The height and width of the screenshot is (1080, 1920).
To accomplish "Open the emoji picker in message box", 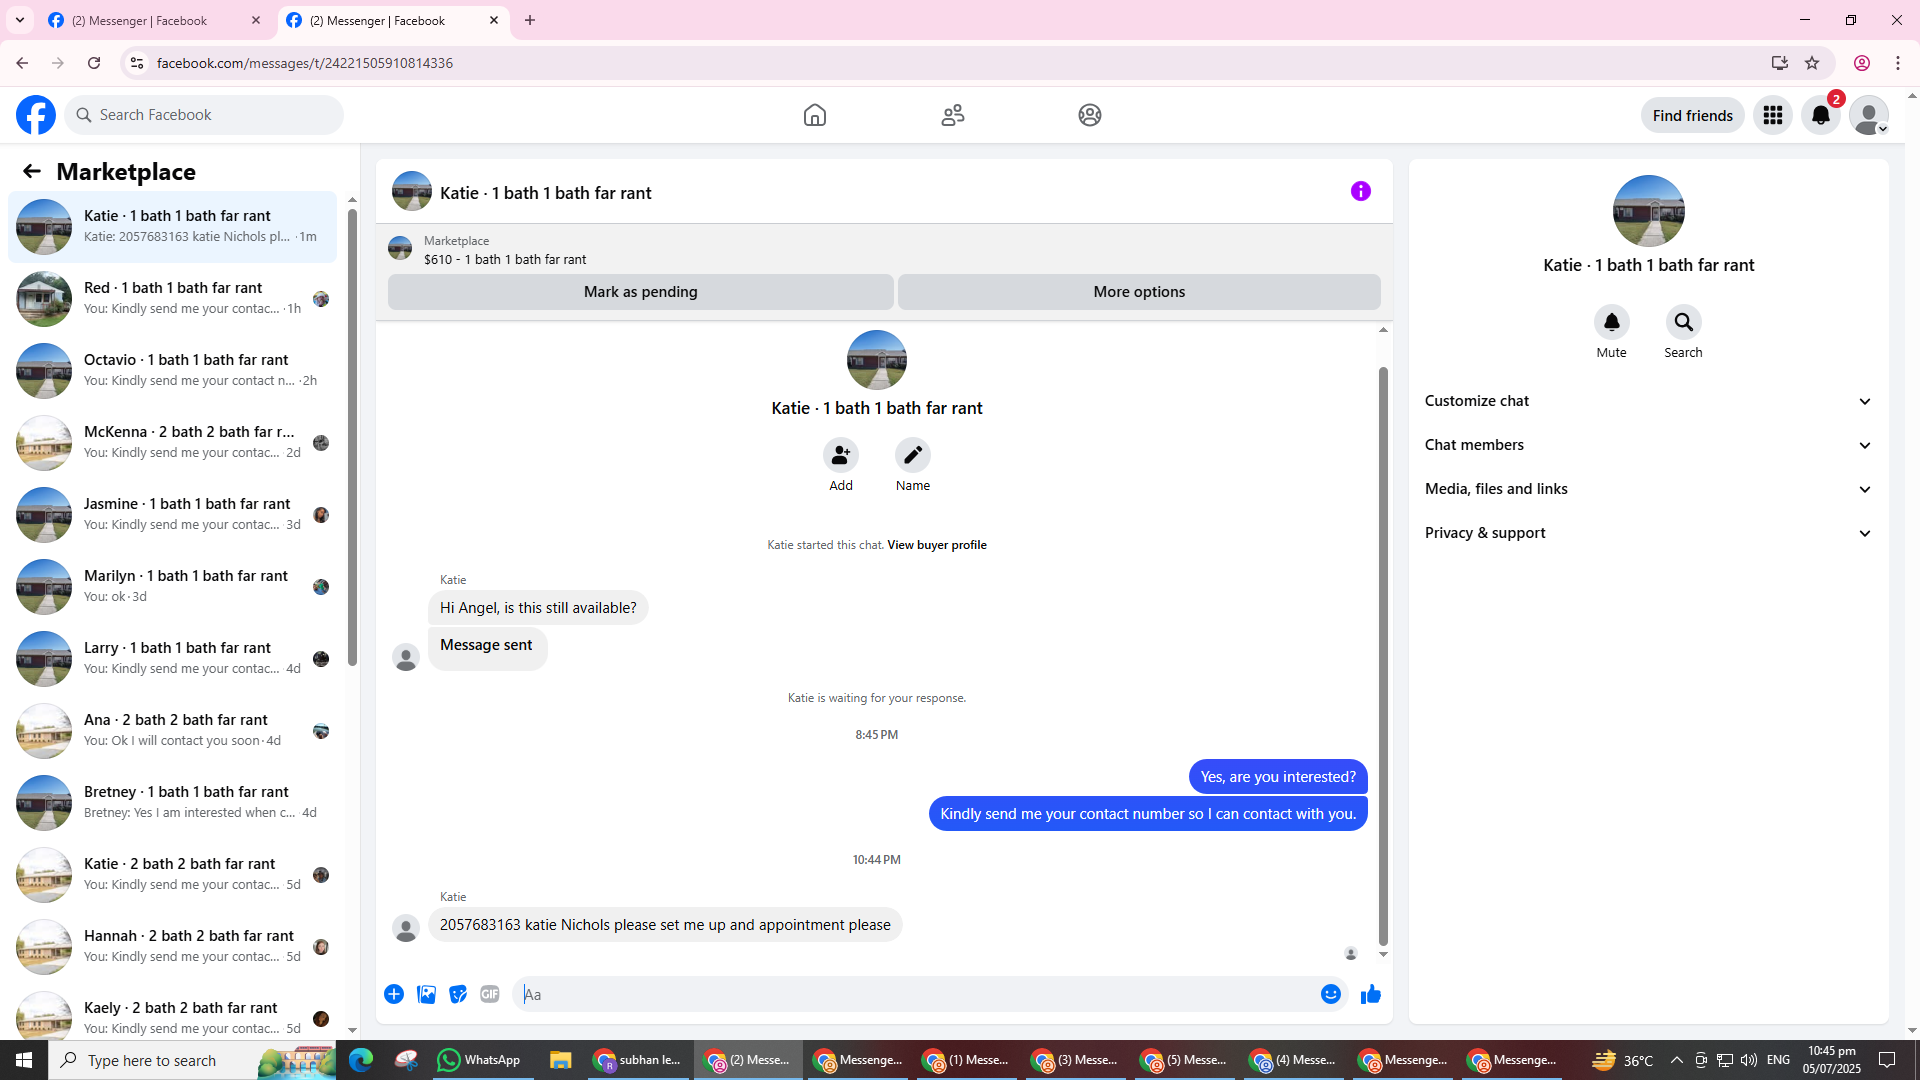I will pyautogui.click(x=1330, y=994).
